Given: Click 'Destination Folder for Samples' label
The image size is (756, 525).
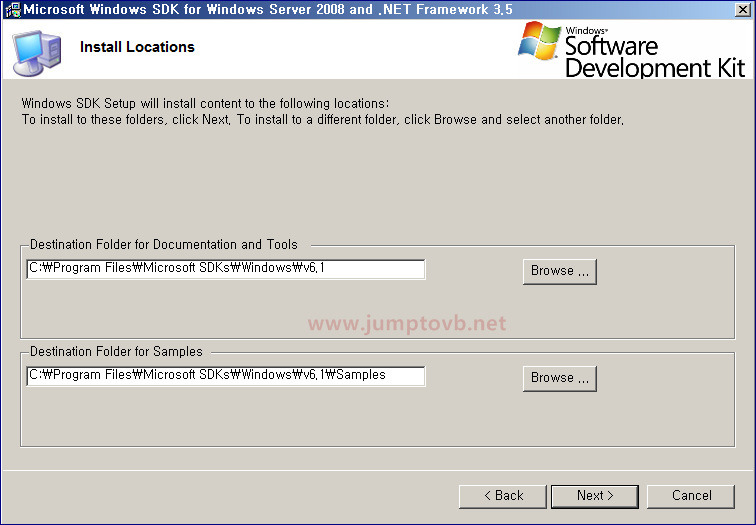Looking at the screenshot, I should 116,352.
